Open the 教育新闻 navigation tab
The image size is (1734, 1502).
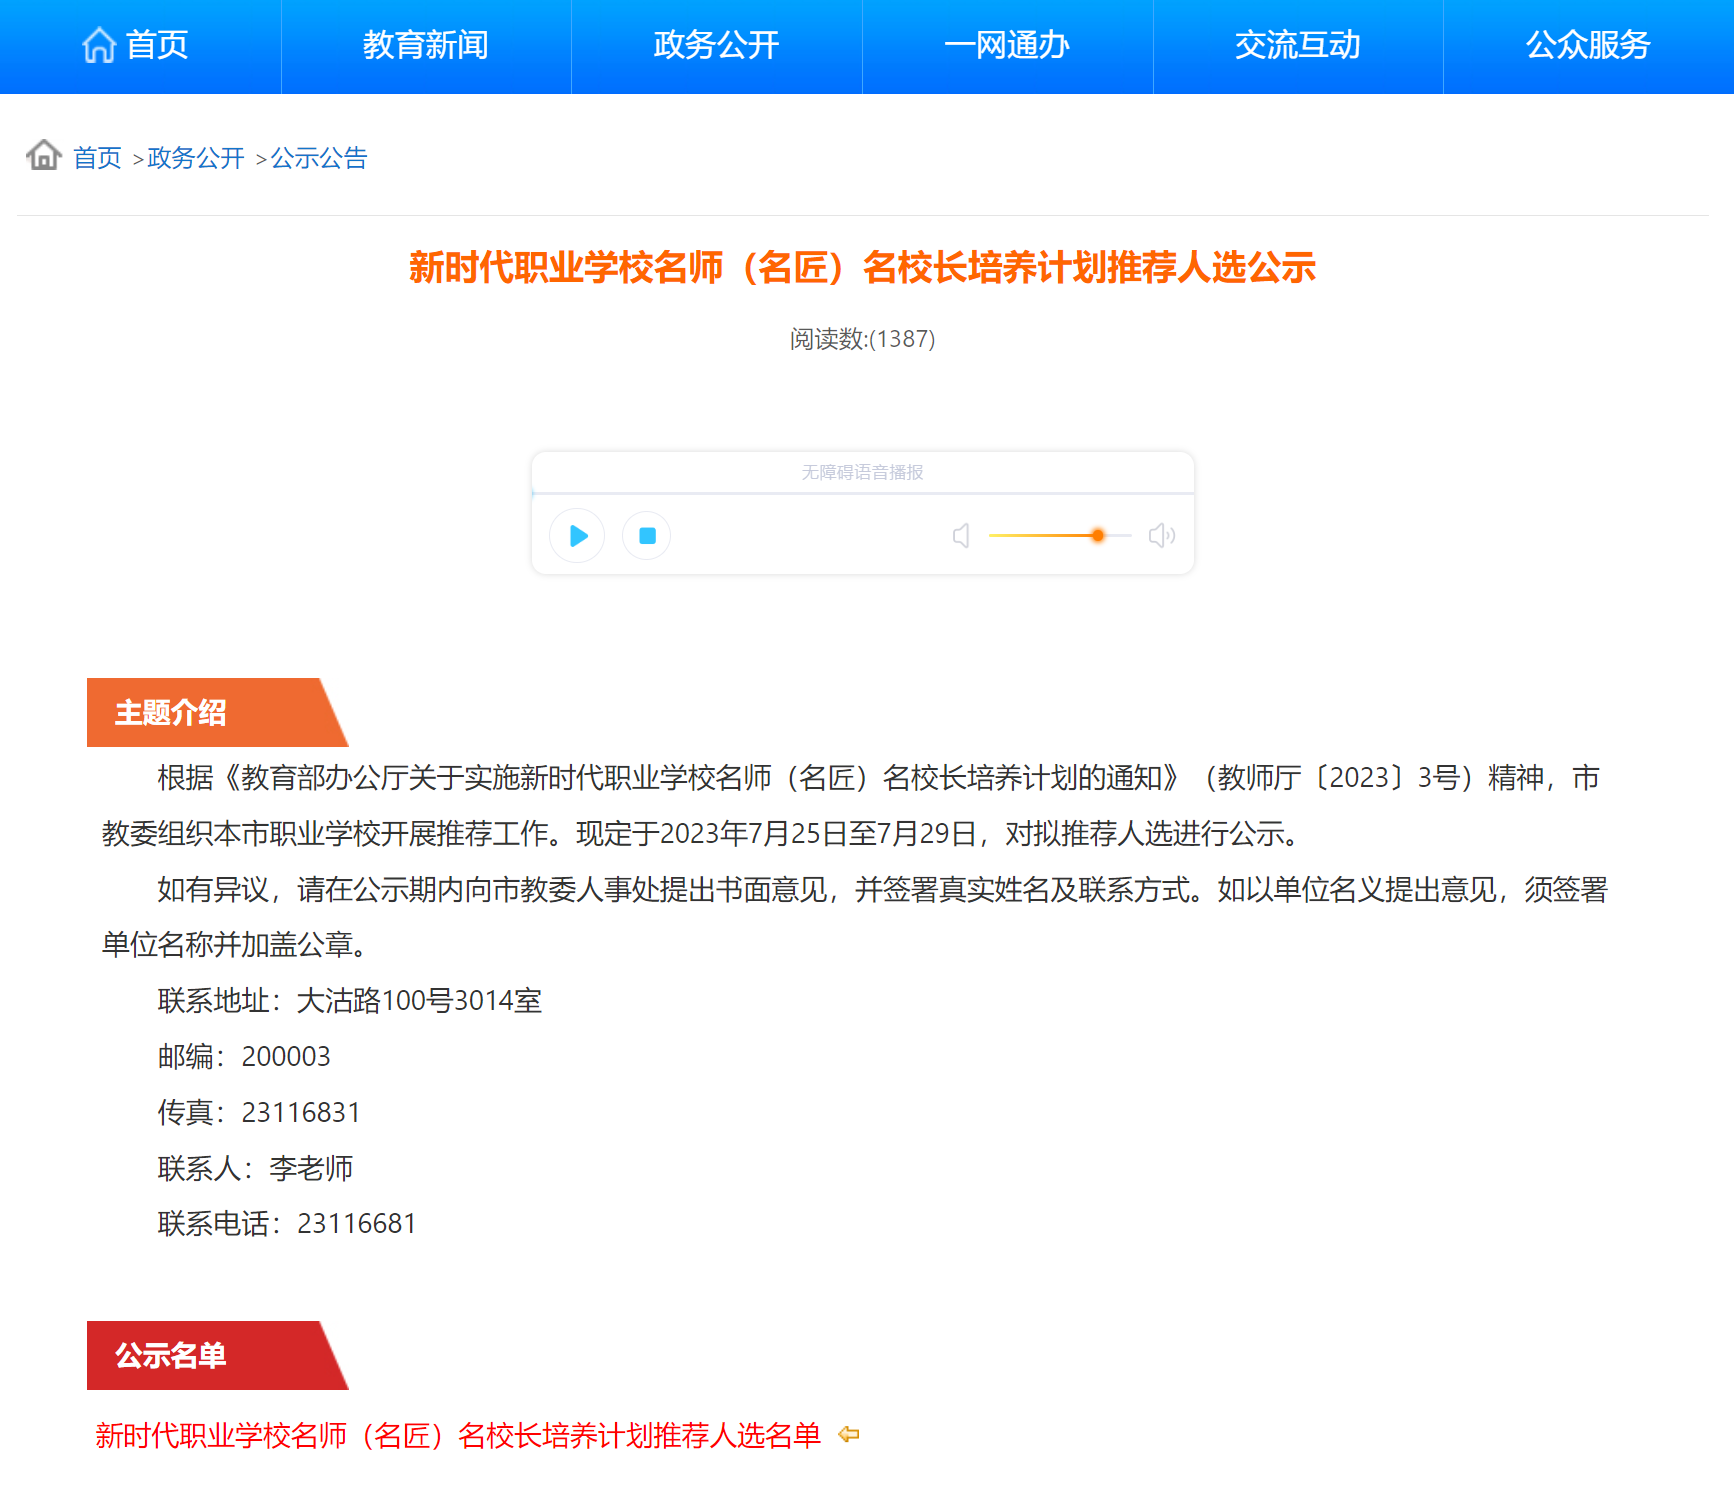coord(426,45)
